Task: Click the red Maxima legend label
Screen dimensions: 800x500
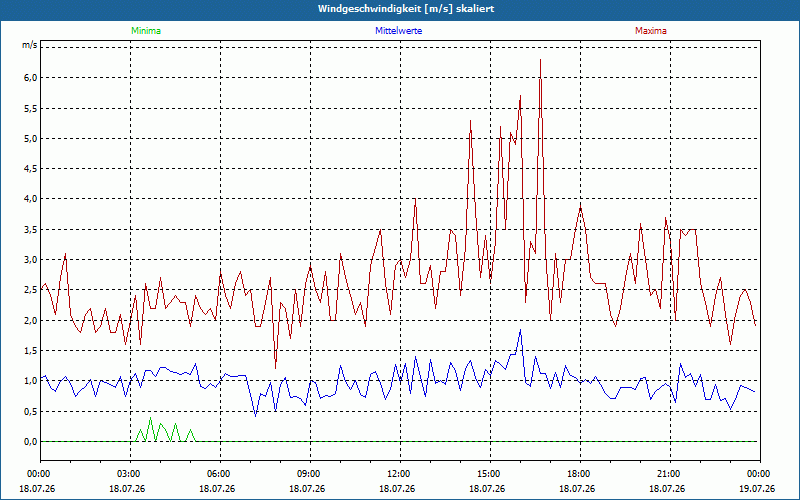Action: pyautogui.click(x=651, y=31)
